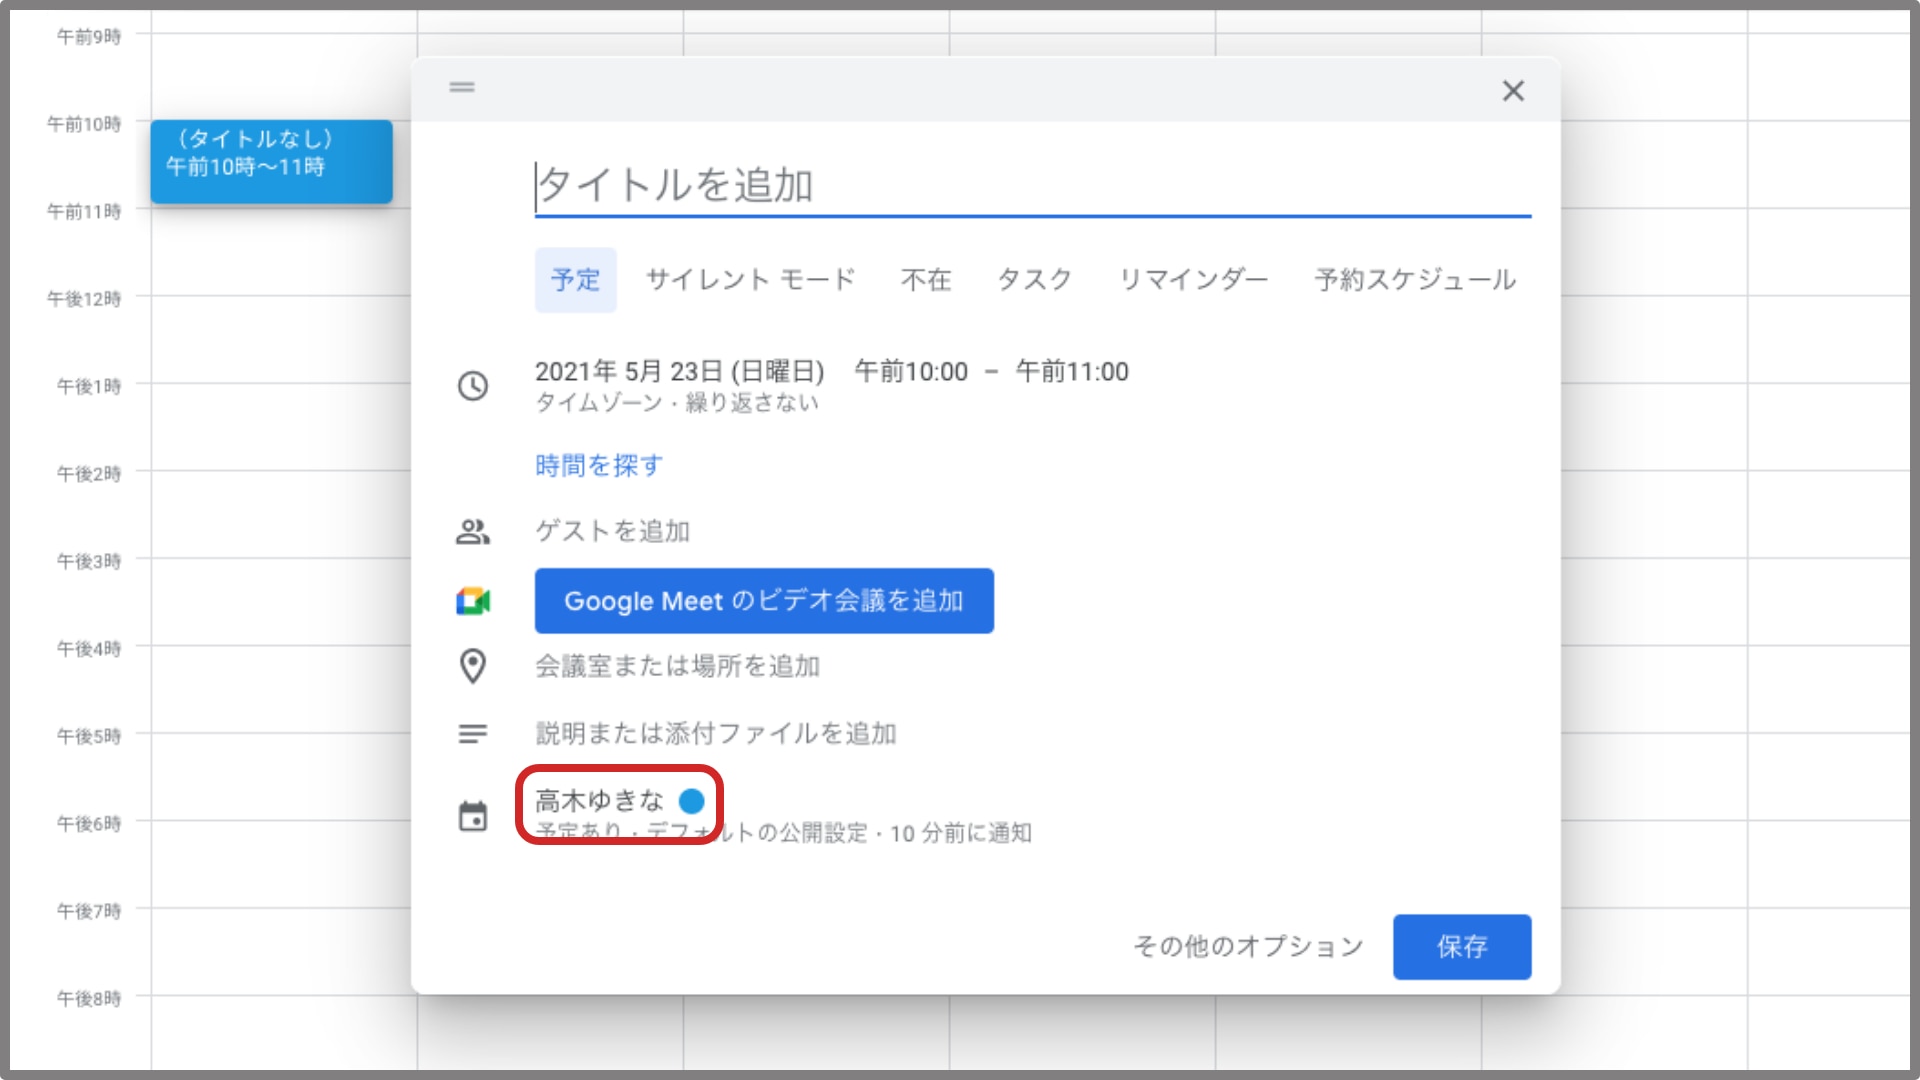Open the start time 午前10:00
The height and width of the screenshot is (1080, 1920).
(x=911, y=372)
